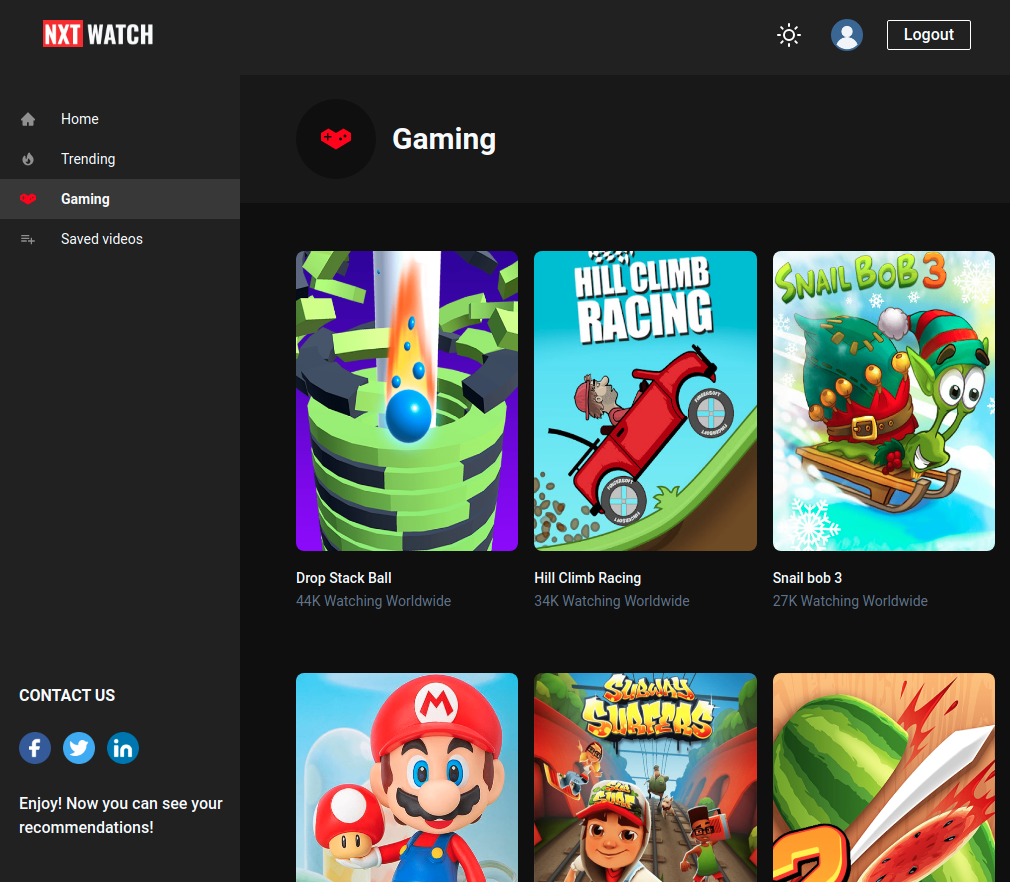Open the Mario game thumbnail
Viewport: 1010px width, 882px height.
pyautogui.click(x=406, y=778)
